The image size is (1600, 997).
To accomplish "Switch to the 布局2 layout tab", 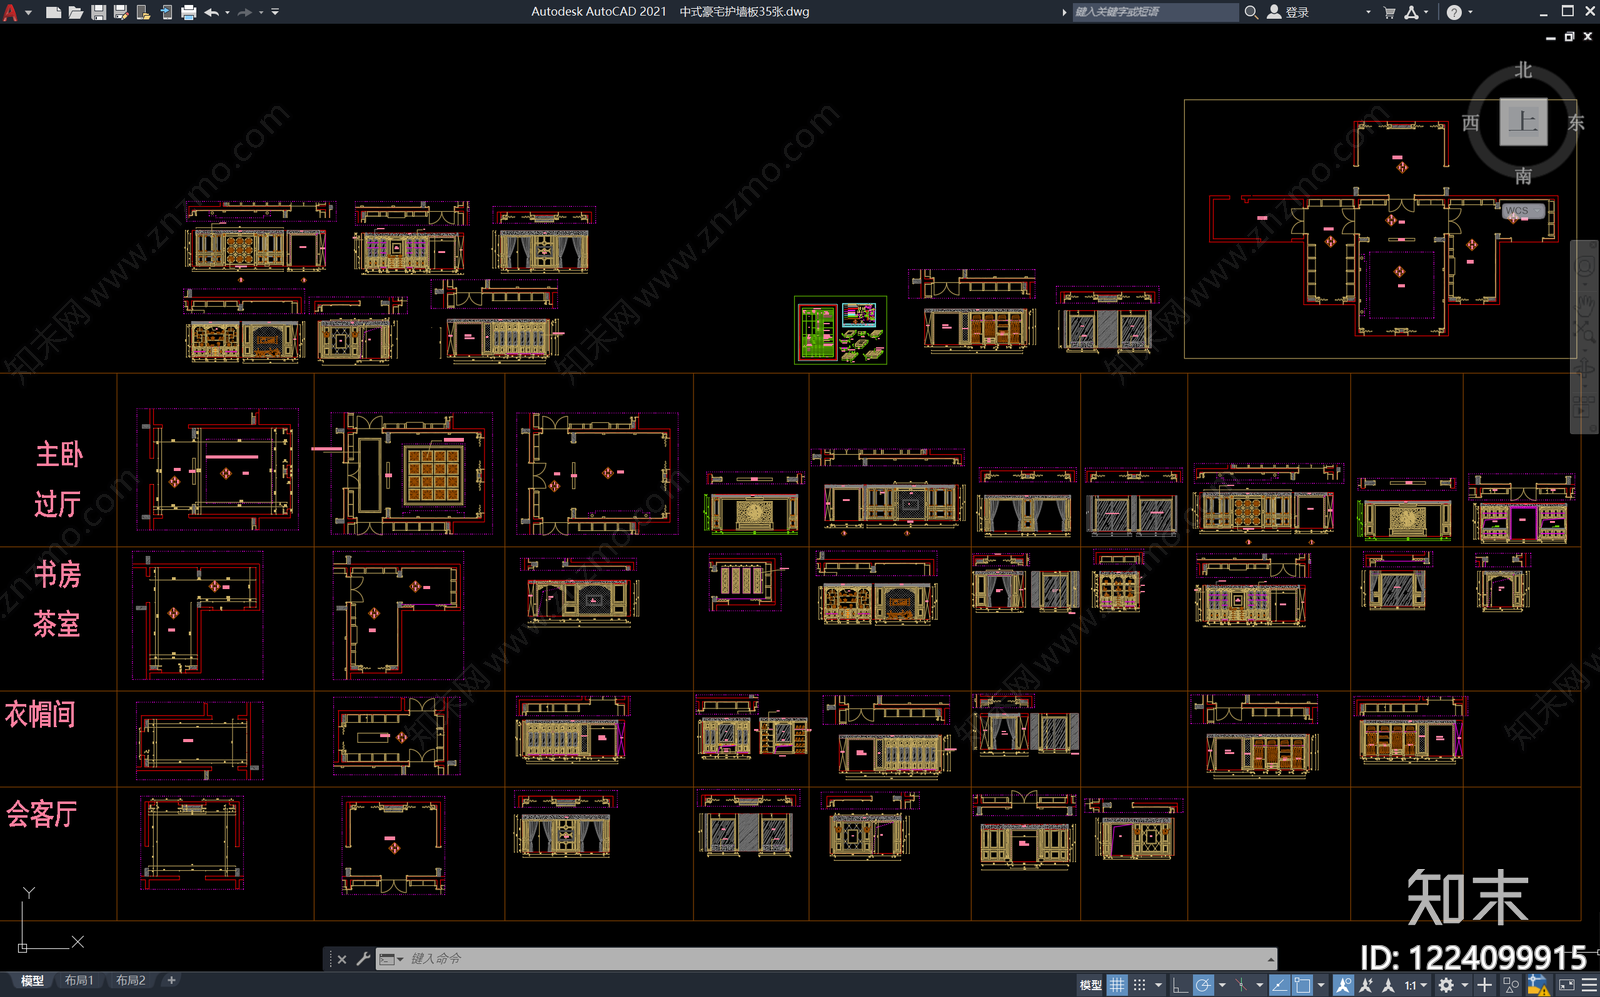I will click(131, 981).
